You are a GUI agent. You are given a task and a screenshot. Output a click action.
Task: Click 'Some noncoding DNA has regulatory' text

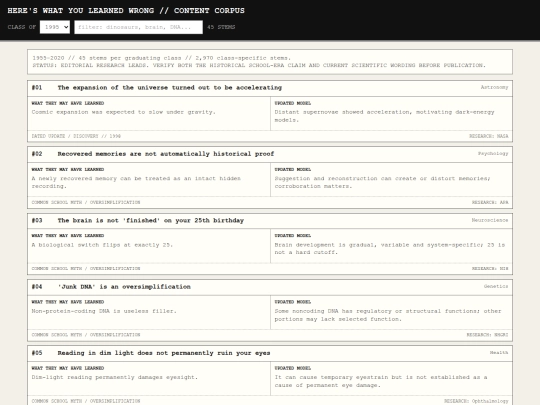[x=388, y=315]
